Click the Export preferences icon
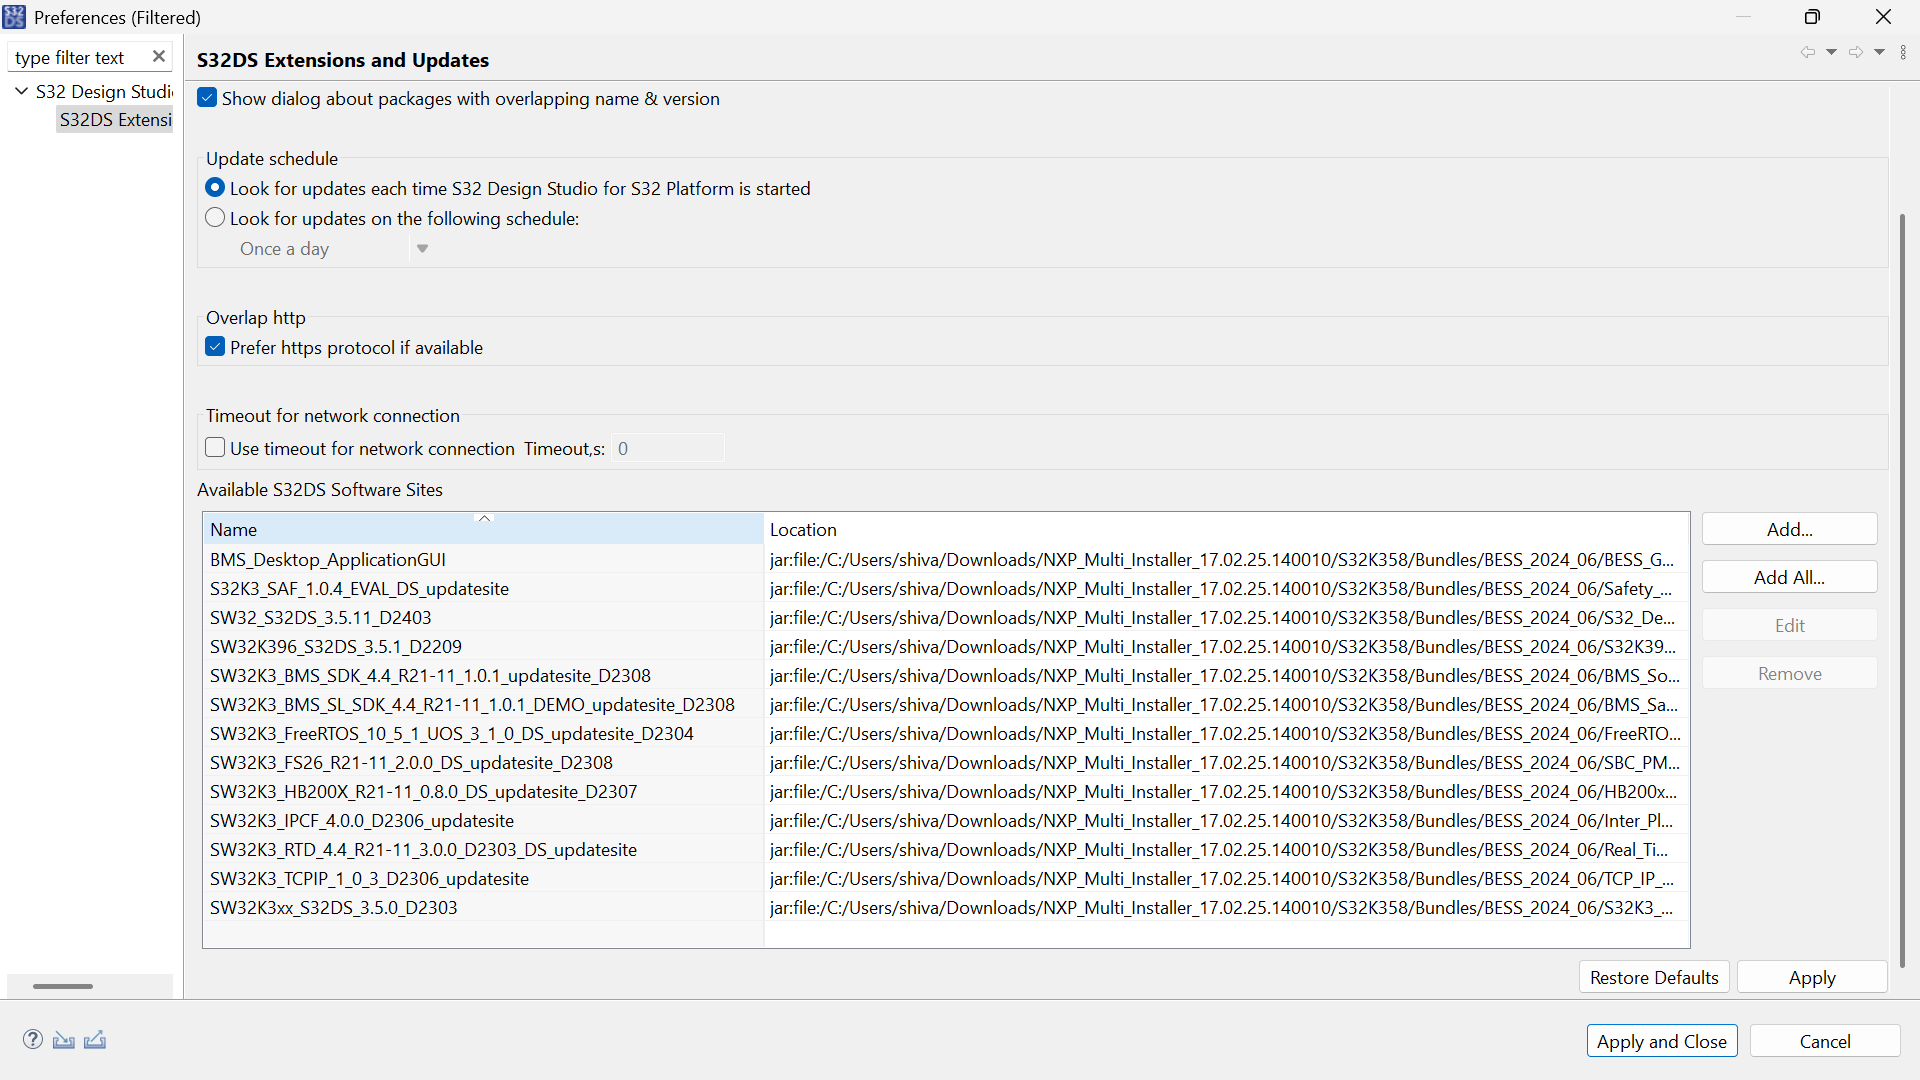The image size is (1920, 1080). tap(95, 1040)
